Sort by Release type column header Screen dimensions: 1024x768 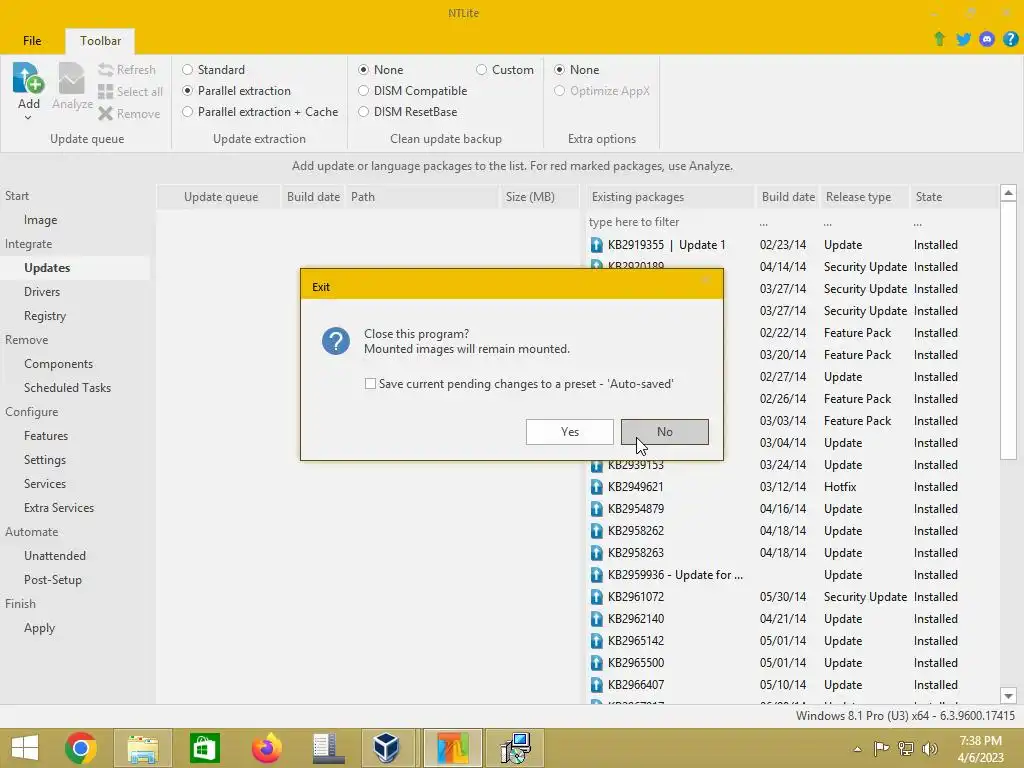[x=864, y=197]
